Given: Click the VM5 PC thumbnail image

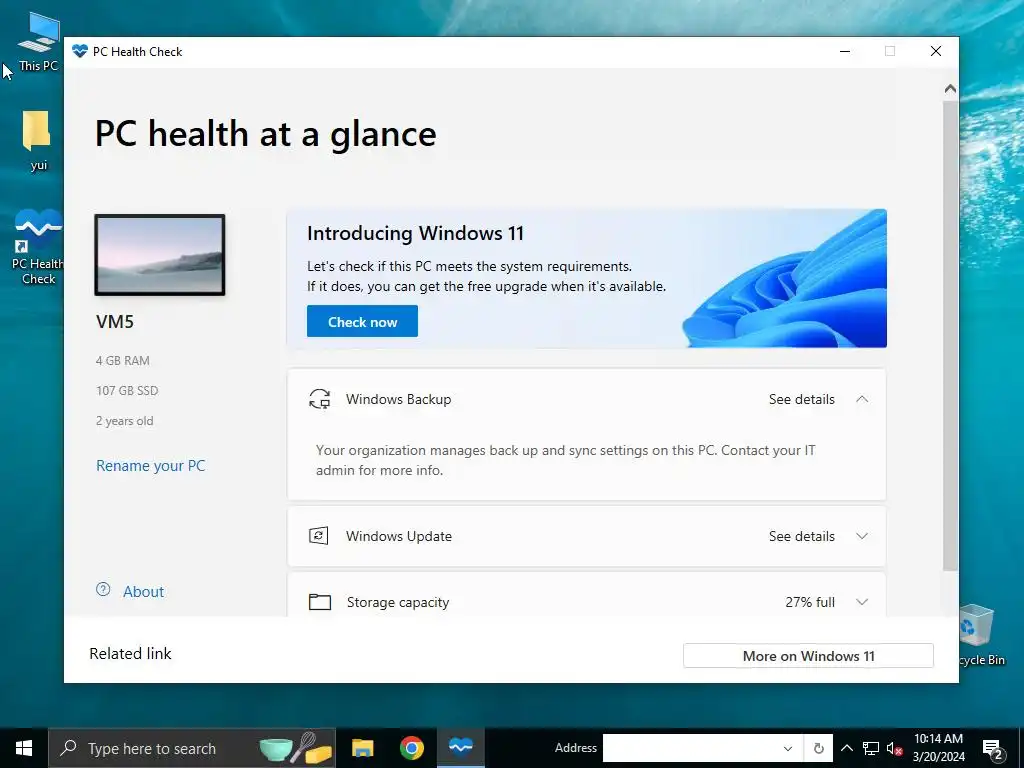Looking at the screenshot, I should [160, 255].
